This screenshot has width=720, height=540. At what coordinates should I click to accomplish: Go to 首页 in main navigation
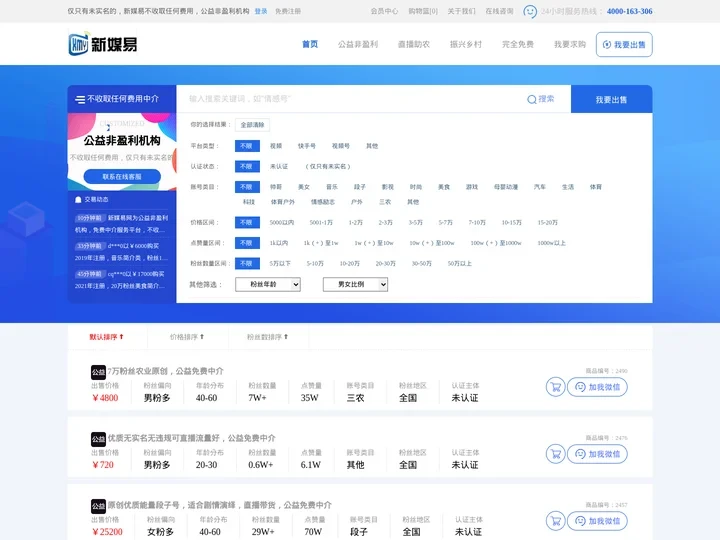[310, 44]
